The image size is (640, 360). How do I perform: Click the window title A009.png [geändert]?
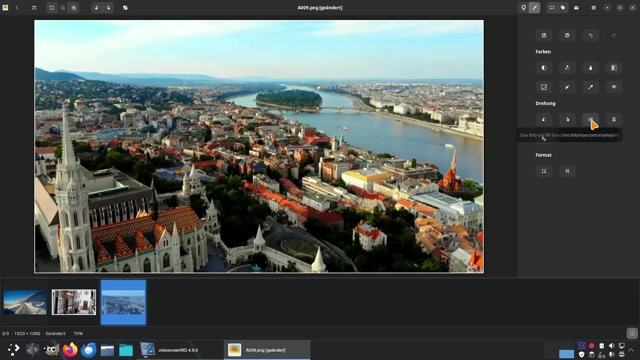tap(320, 8)
